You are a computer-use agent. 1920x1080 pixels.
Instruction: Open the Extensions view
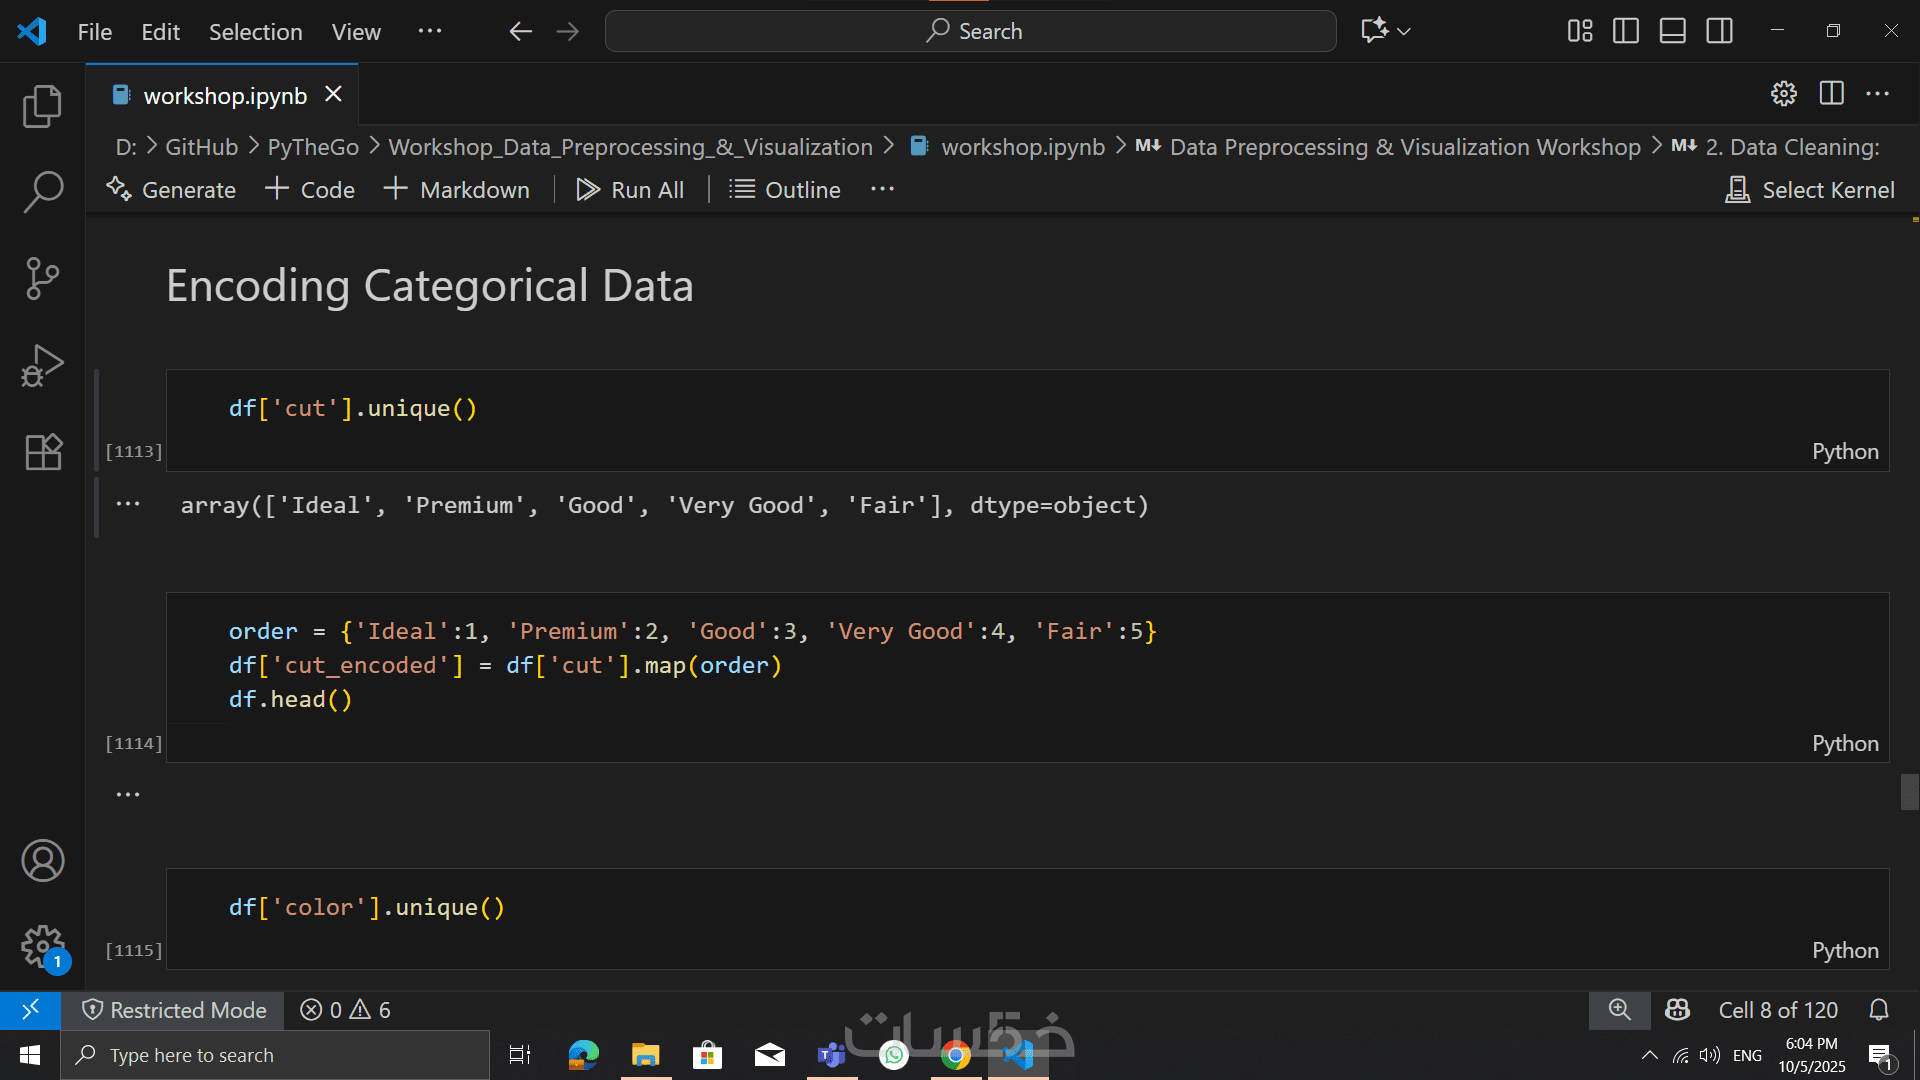pos(42,452)
